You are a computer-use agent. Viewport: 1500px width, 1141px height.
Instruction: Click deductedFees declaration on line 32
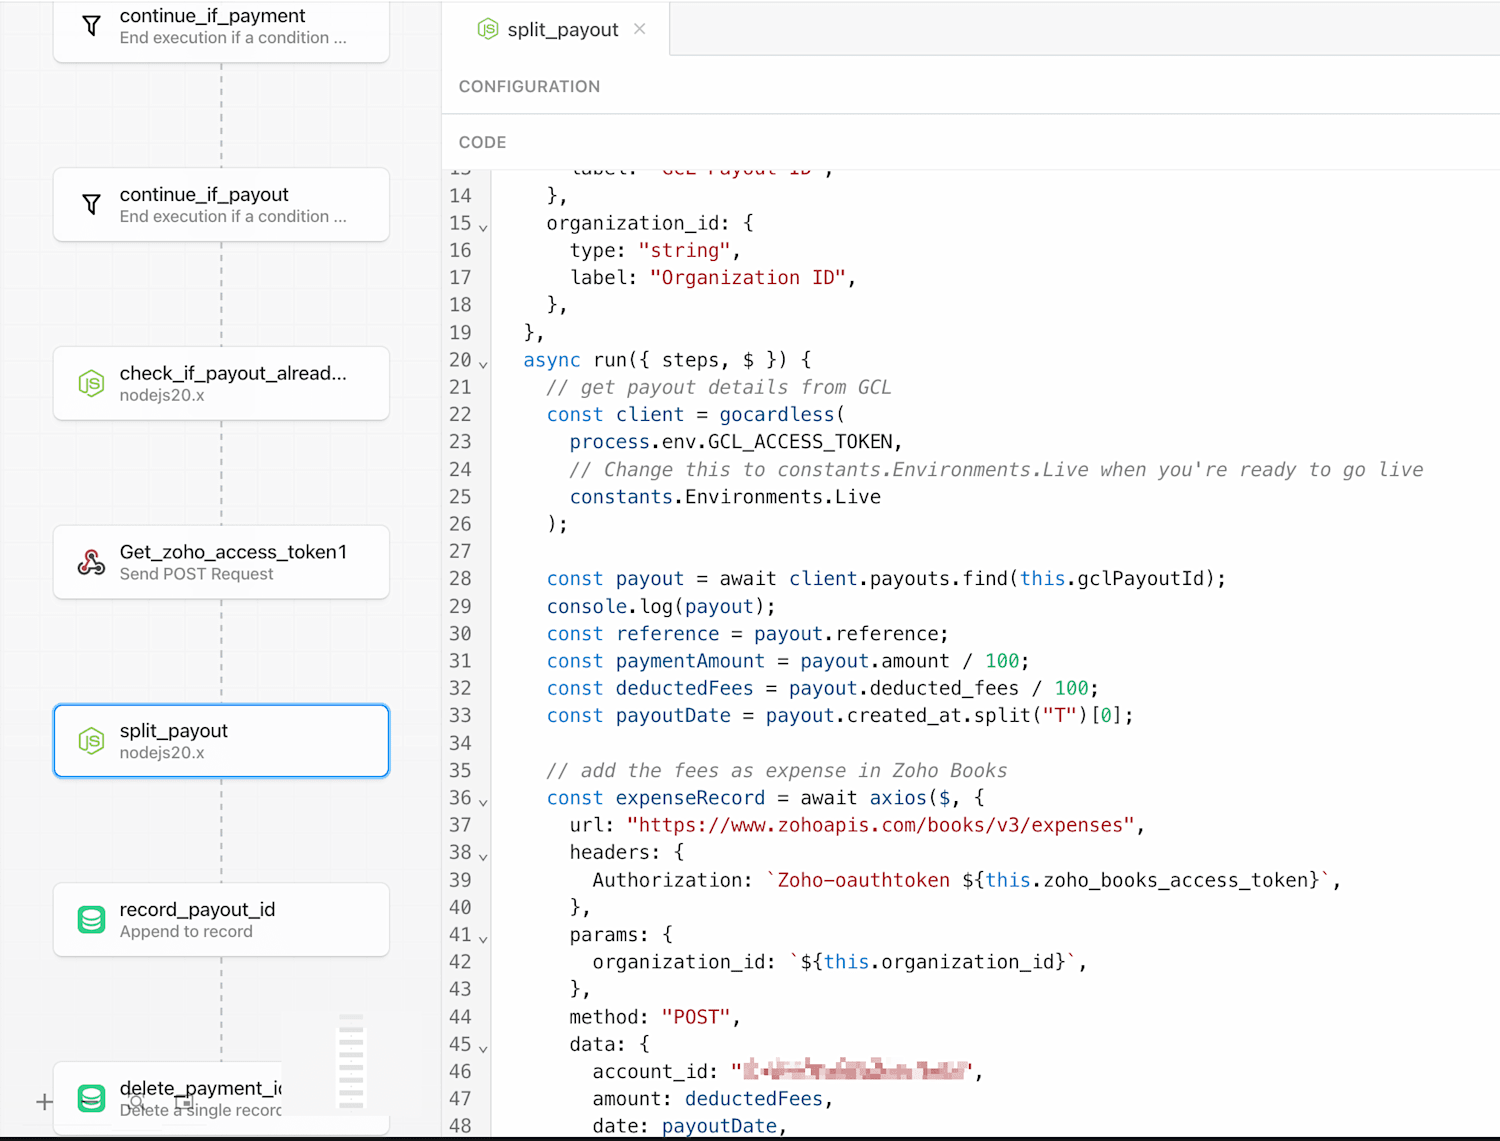coord(822,689)
